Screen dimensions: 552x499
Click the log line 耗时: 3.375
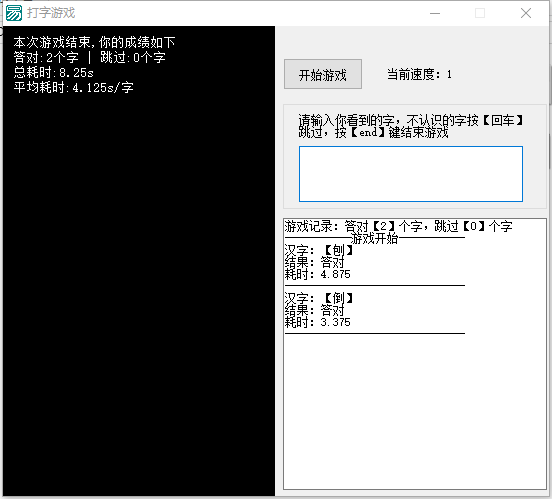(x=318, y=322)
